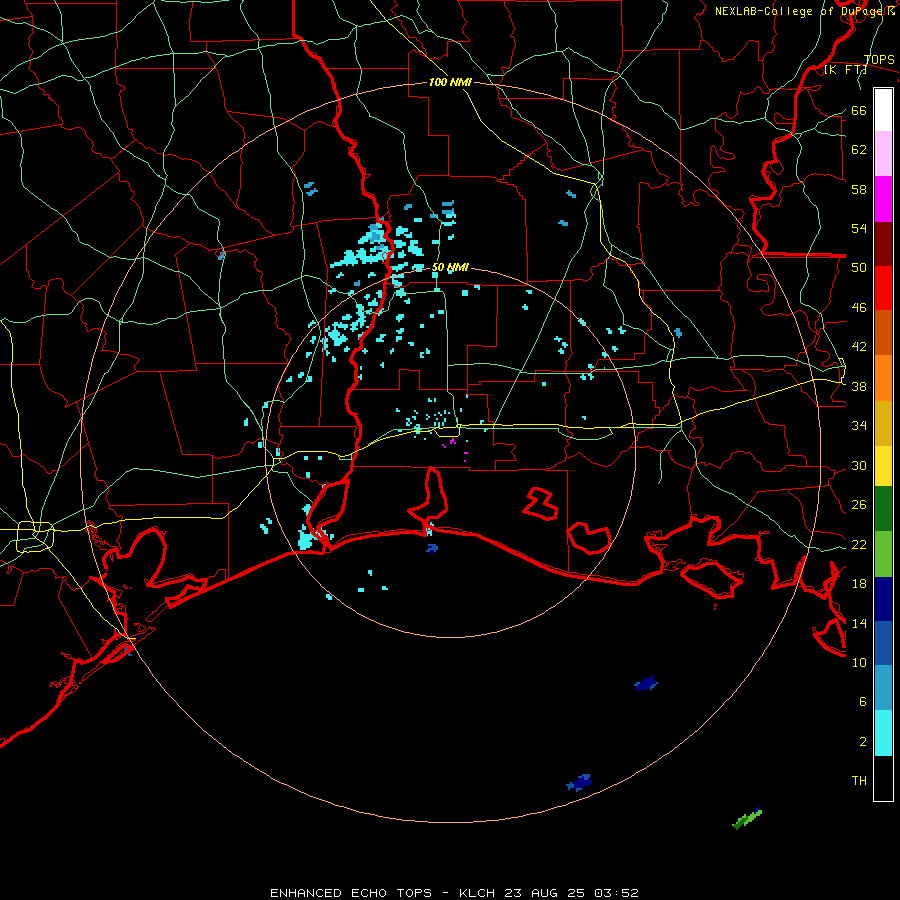
Task: Click the "50 NMI" range ring label
Action: tap(450, 267)
